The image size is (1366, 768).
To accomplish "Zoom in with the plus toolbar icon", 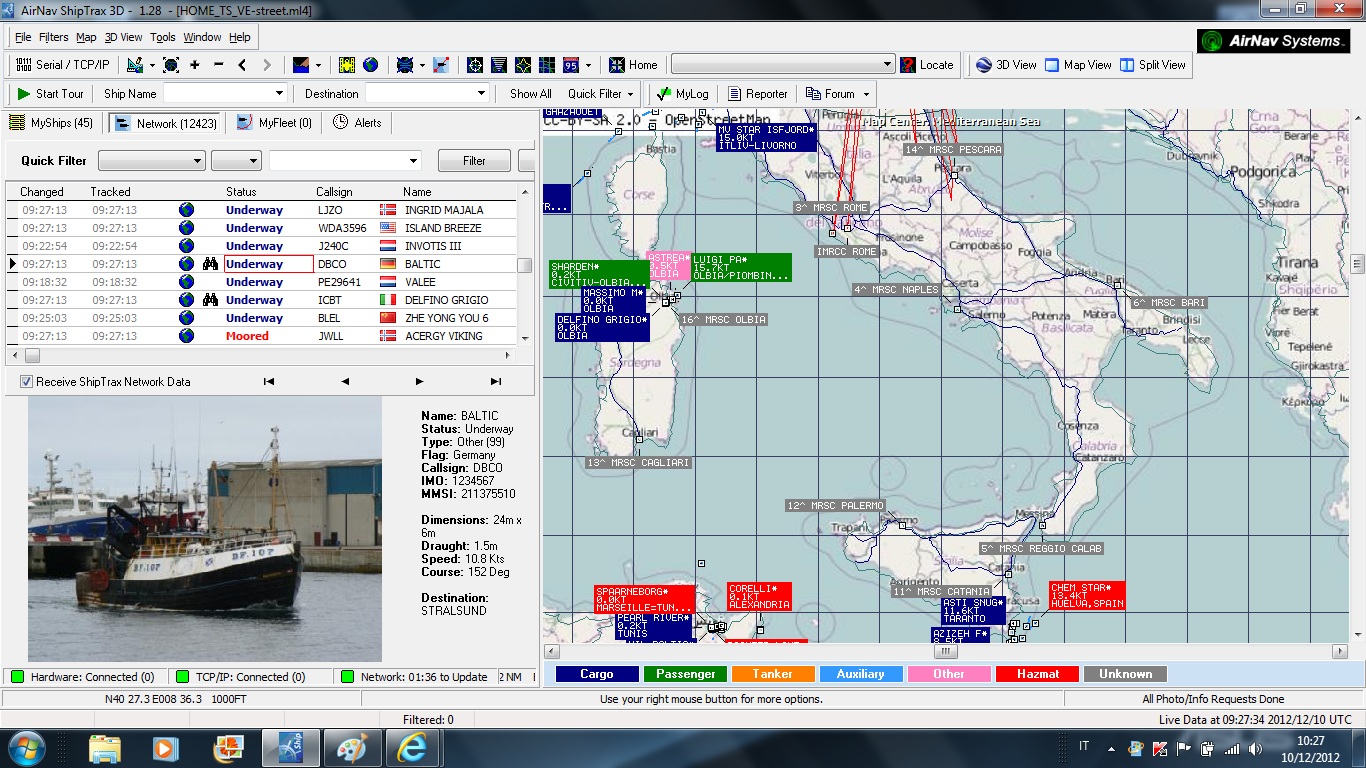I will (194, 65).
